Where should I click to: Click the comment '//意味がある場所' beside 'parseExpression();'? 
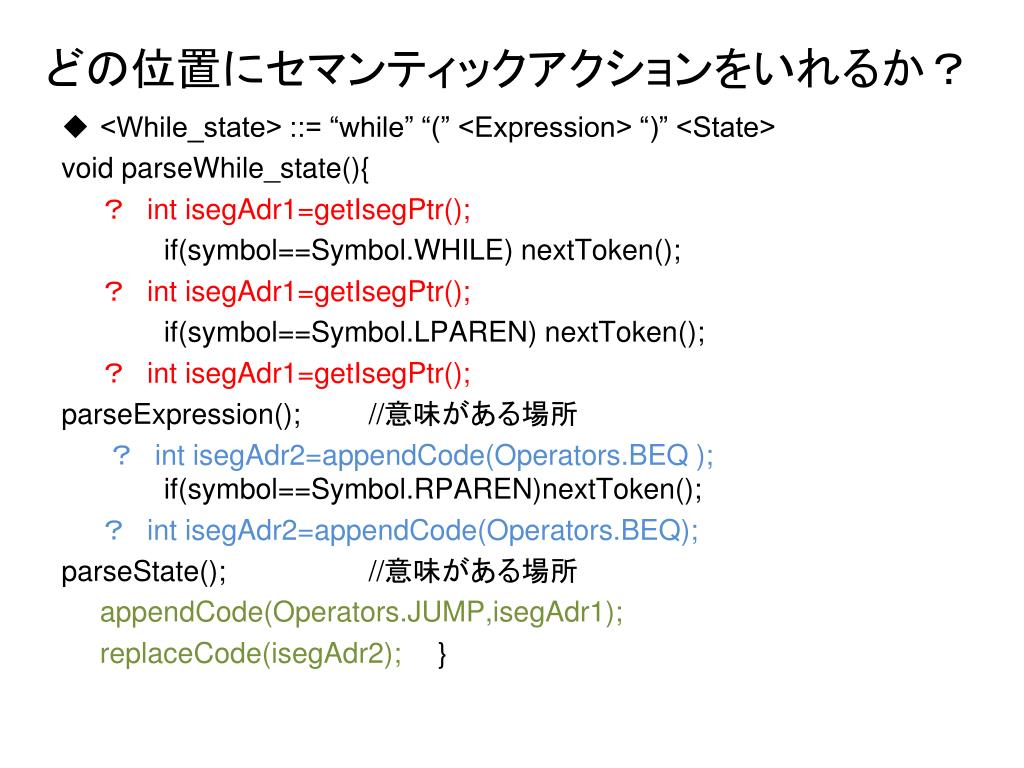(472, 415)
